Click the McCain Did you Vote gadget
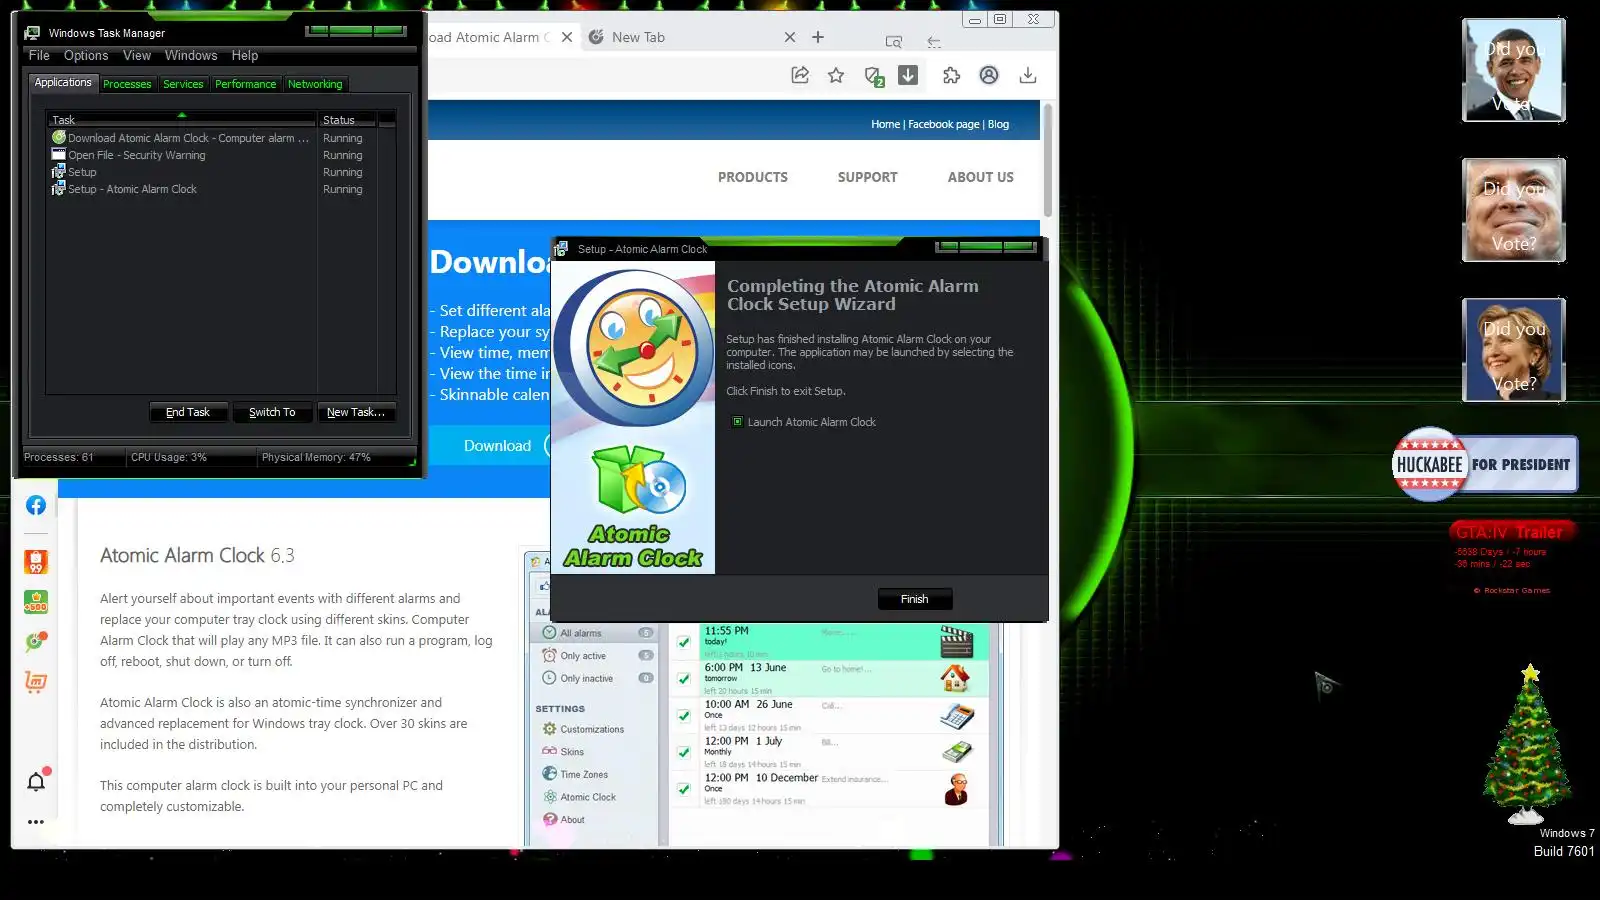Screen dimensions: 1600x900 [1513, 210]
